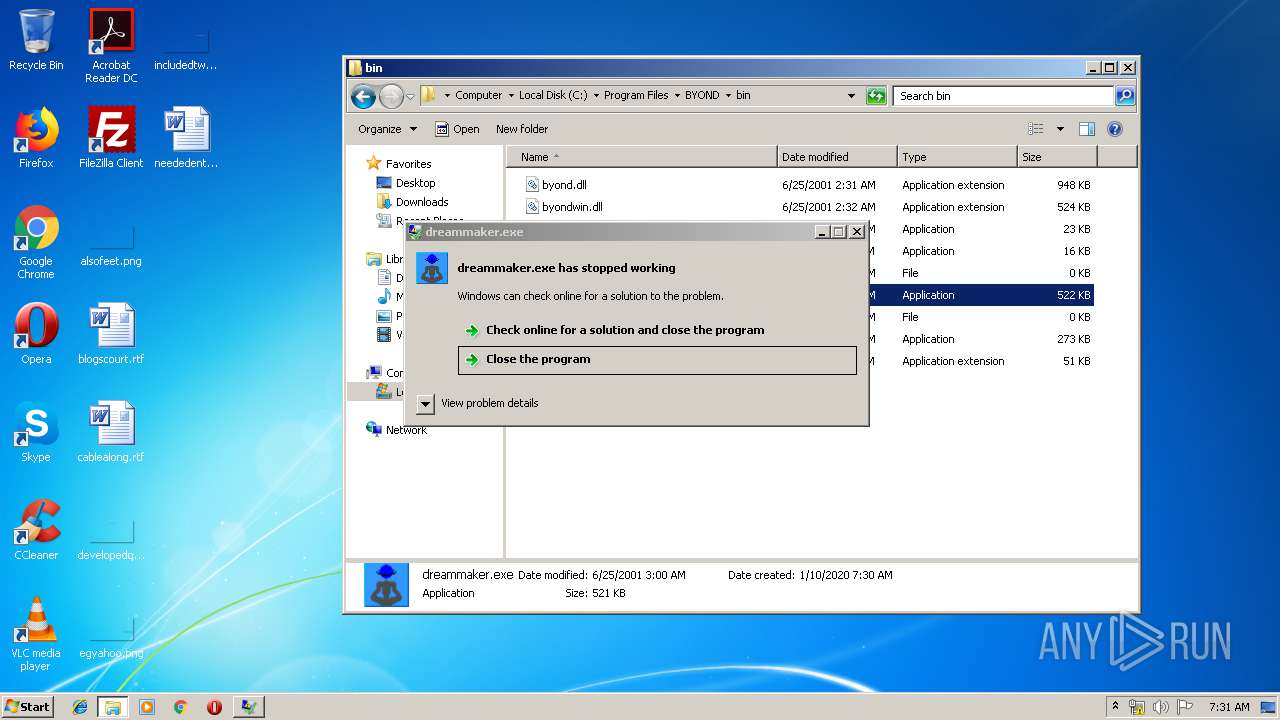Click New folder in the Explorer toolbar
The image size is (1280, 720).
coord(522,129)
